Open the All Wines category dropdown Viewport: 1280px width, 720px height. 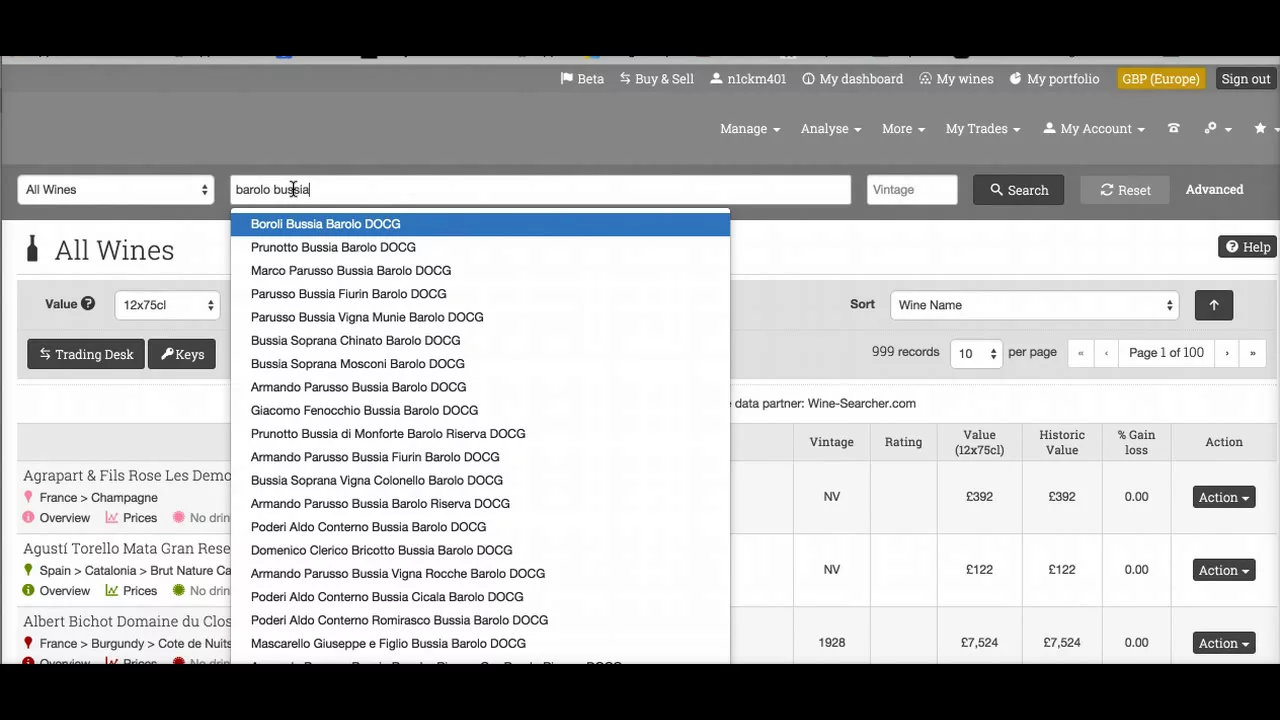[116, 190]
